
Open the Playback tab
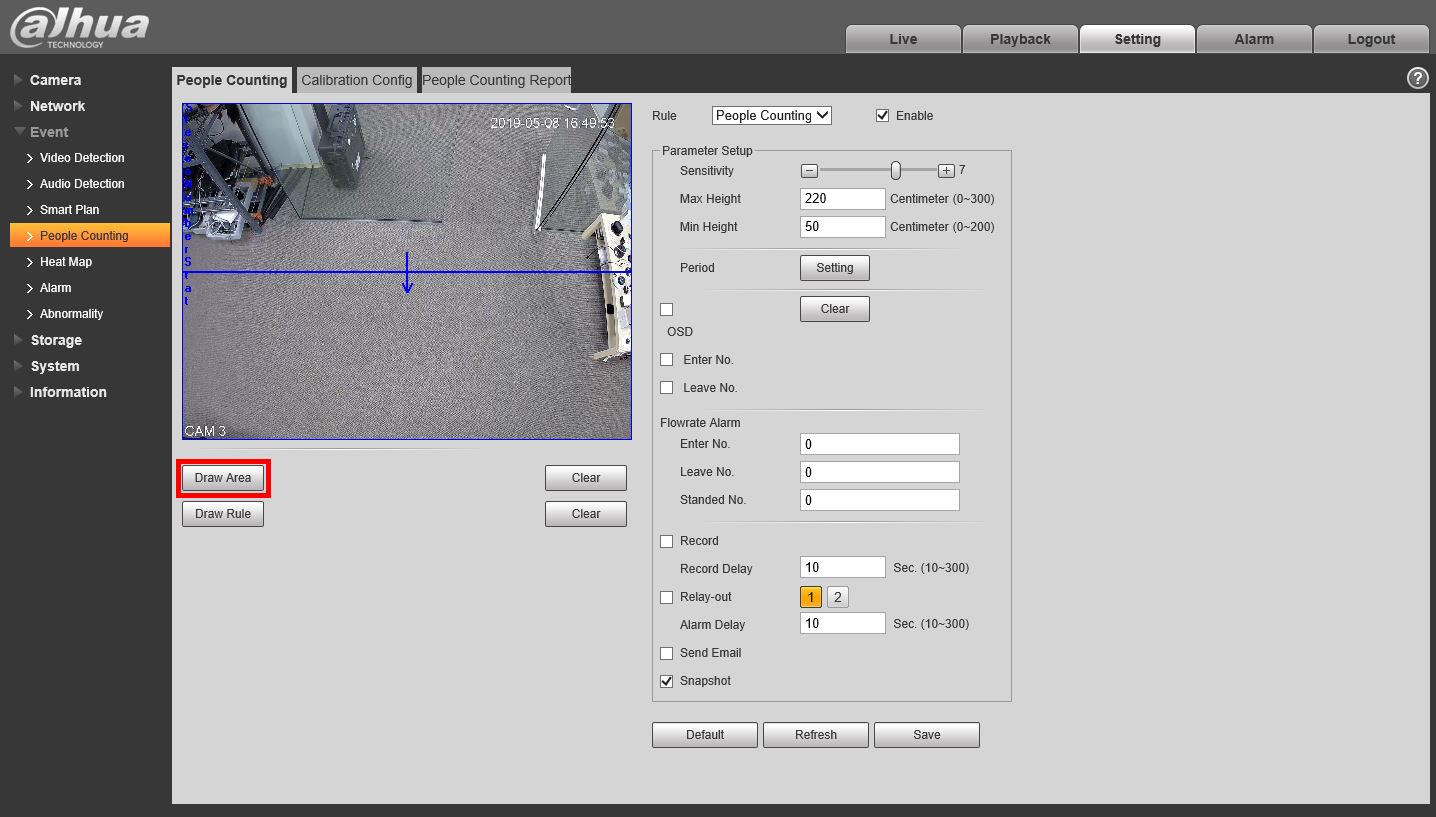coord(1020,39)
